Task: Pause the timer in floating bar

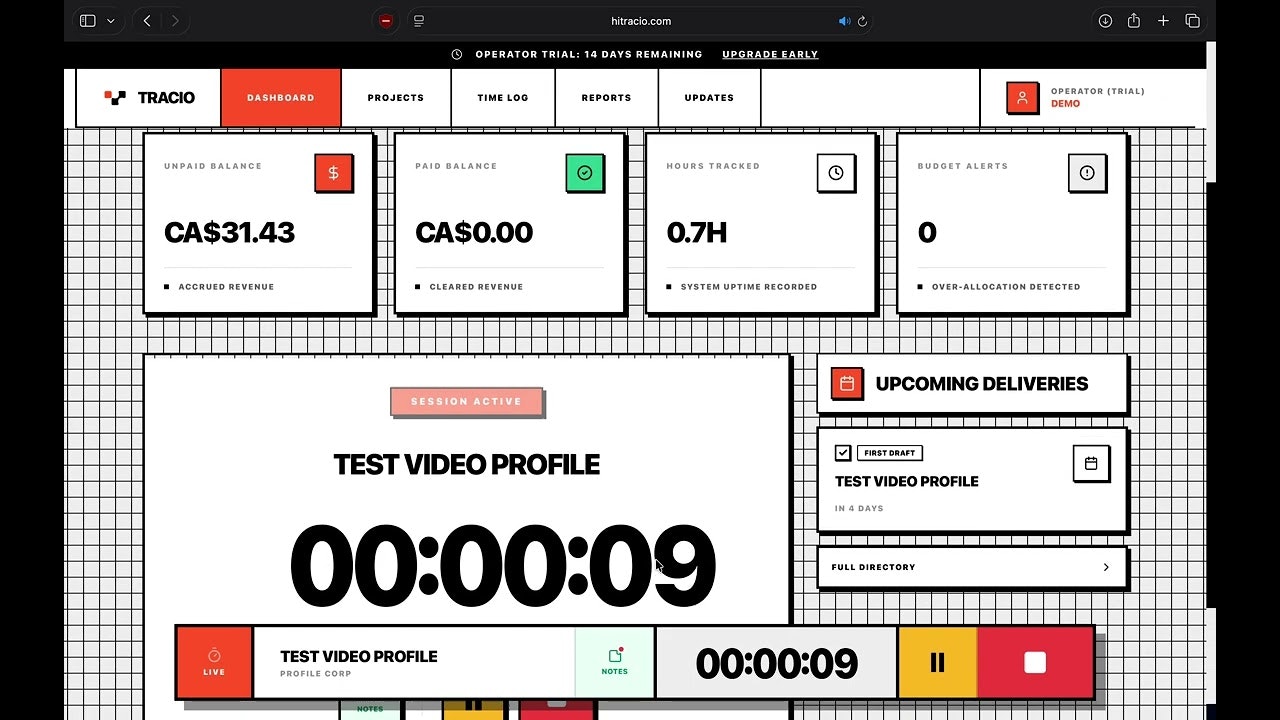Action: click(x=937, y=662)
